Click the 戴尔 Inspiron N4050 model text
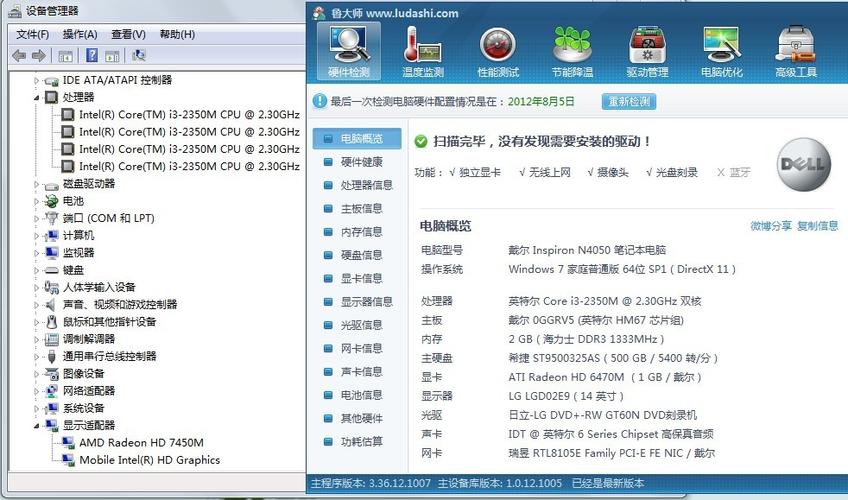 click(587, 250)
